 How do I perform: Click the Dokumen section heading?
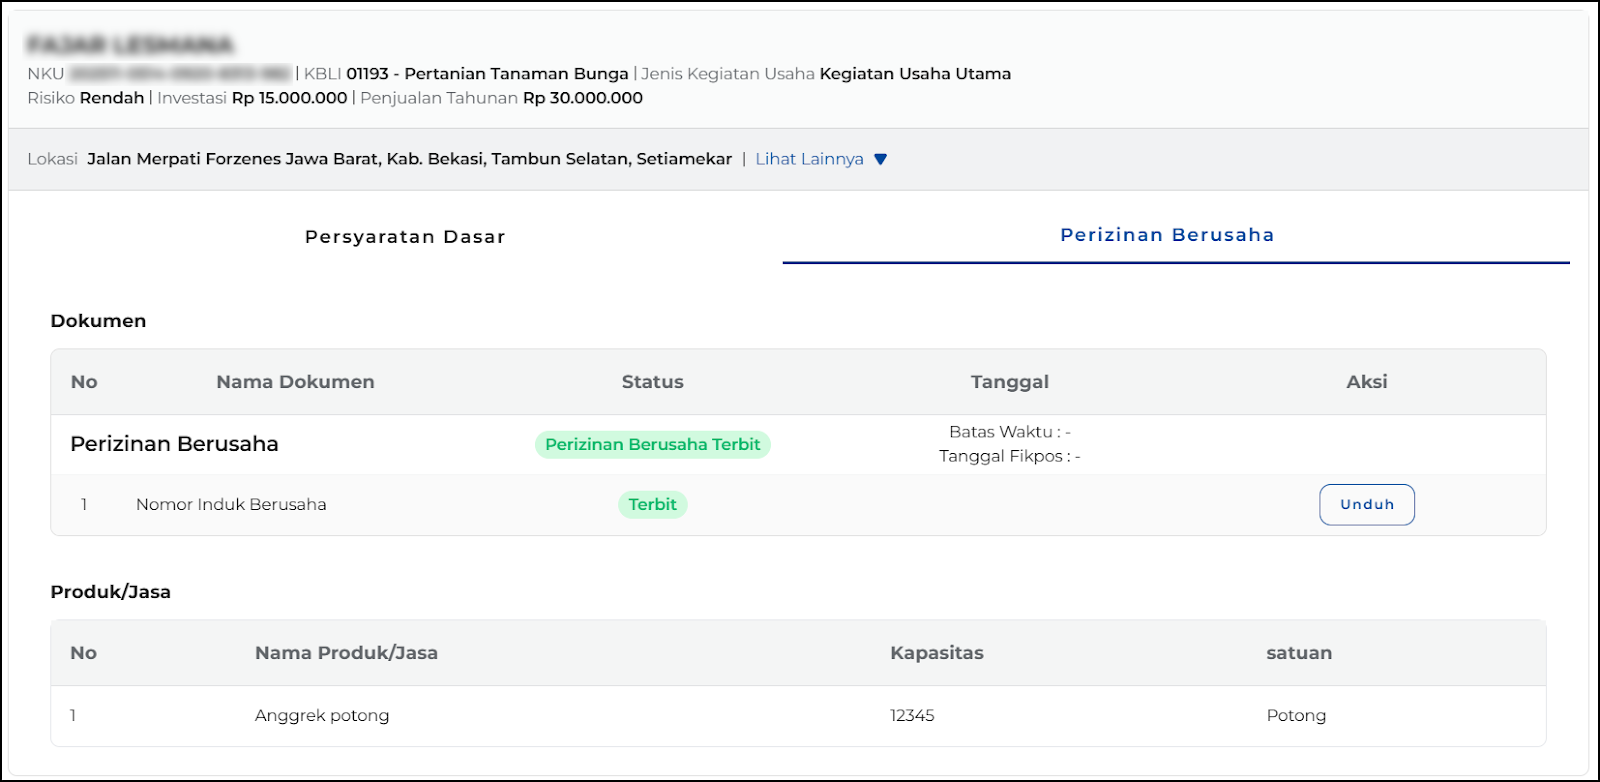pyautogui.click(x=98, y=321)
